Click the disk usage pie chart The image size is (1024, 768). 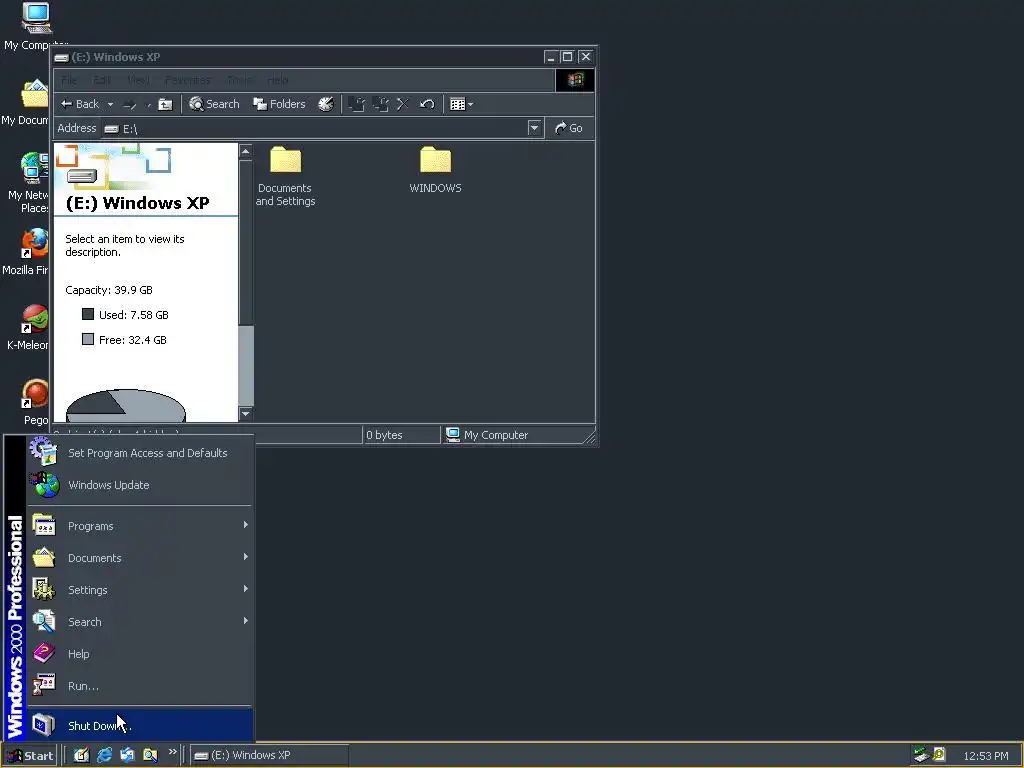pos(126,406)
